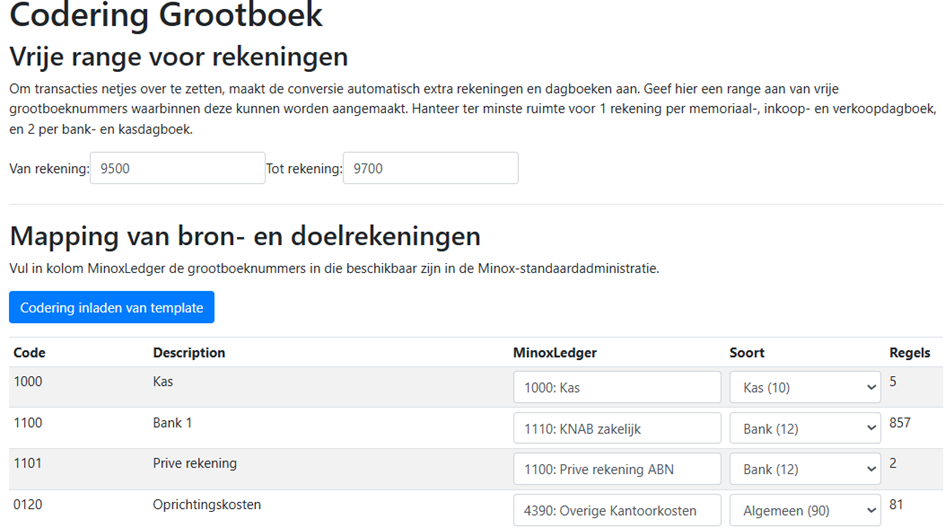Open Soort dropdown for Prive rekening row
Image resolution: width=945 pixels, height=528 pixels.
(x=805, y=469)
